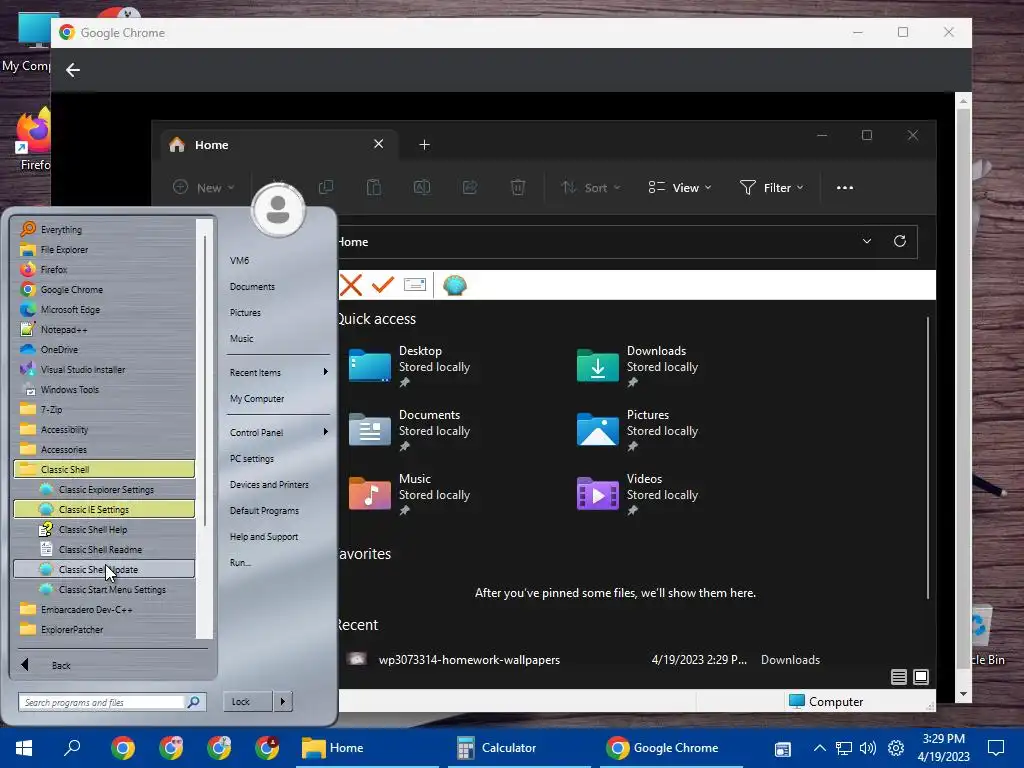This screenshot has height=768, width=1024.
Task: Click Run... in the start menu
Action: (240, 562)
